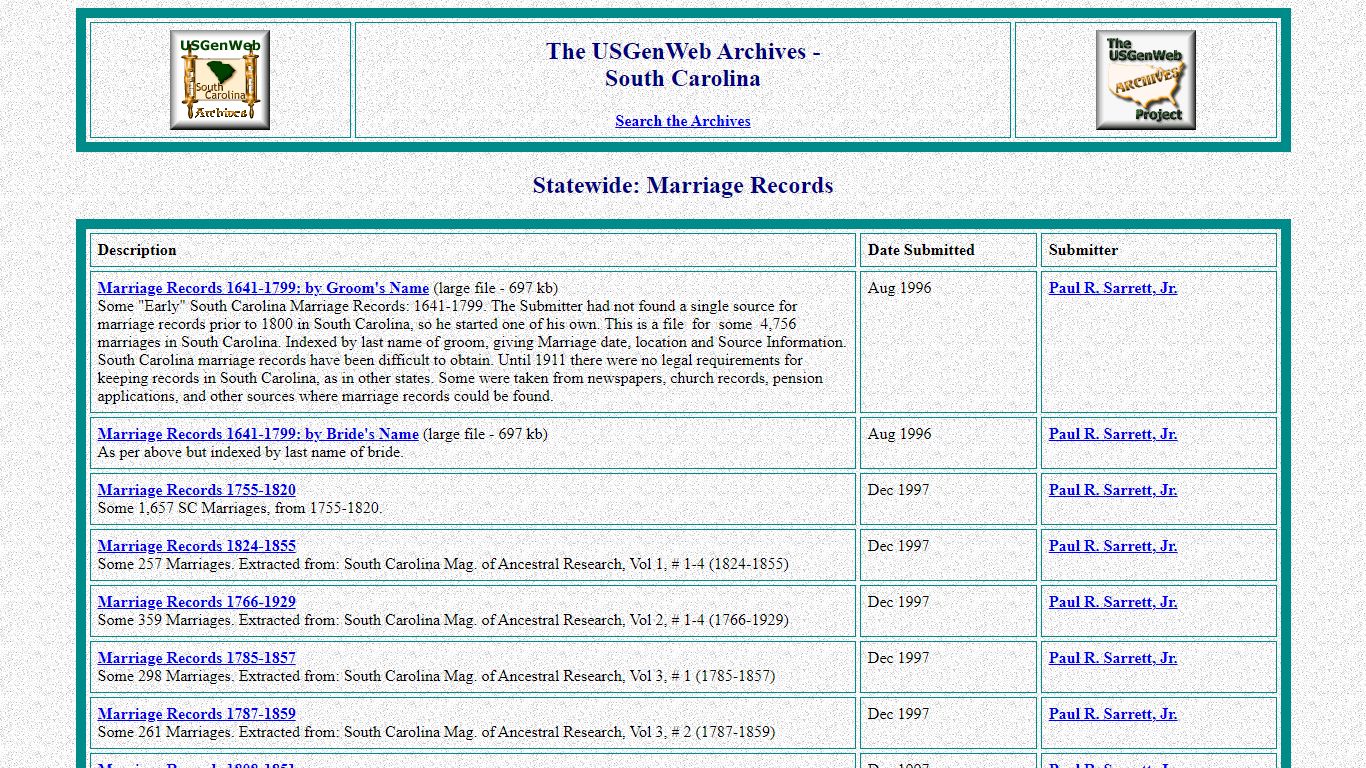Open the Search the Archives link
The width and height of the screenshot is (1366, 768).
683,121
